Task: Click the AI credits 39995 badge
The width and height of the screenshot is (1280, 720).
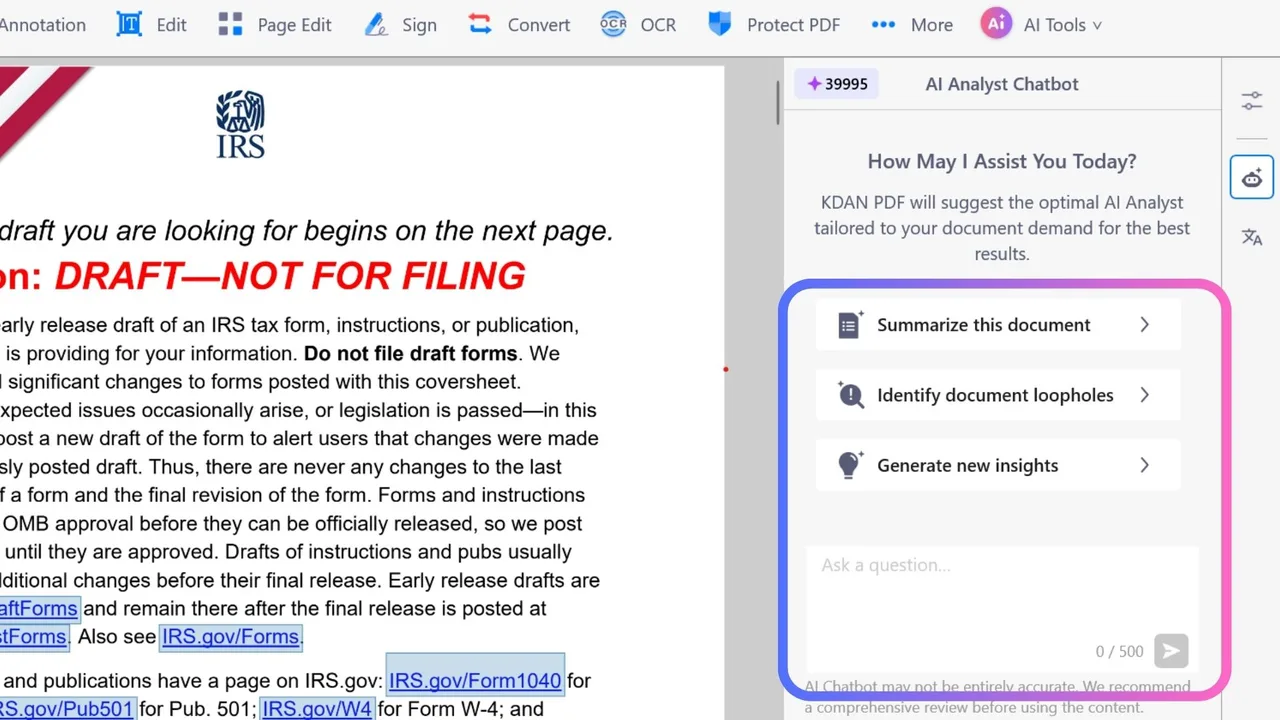Action: (838, 84)
